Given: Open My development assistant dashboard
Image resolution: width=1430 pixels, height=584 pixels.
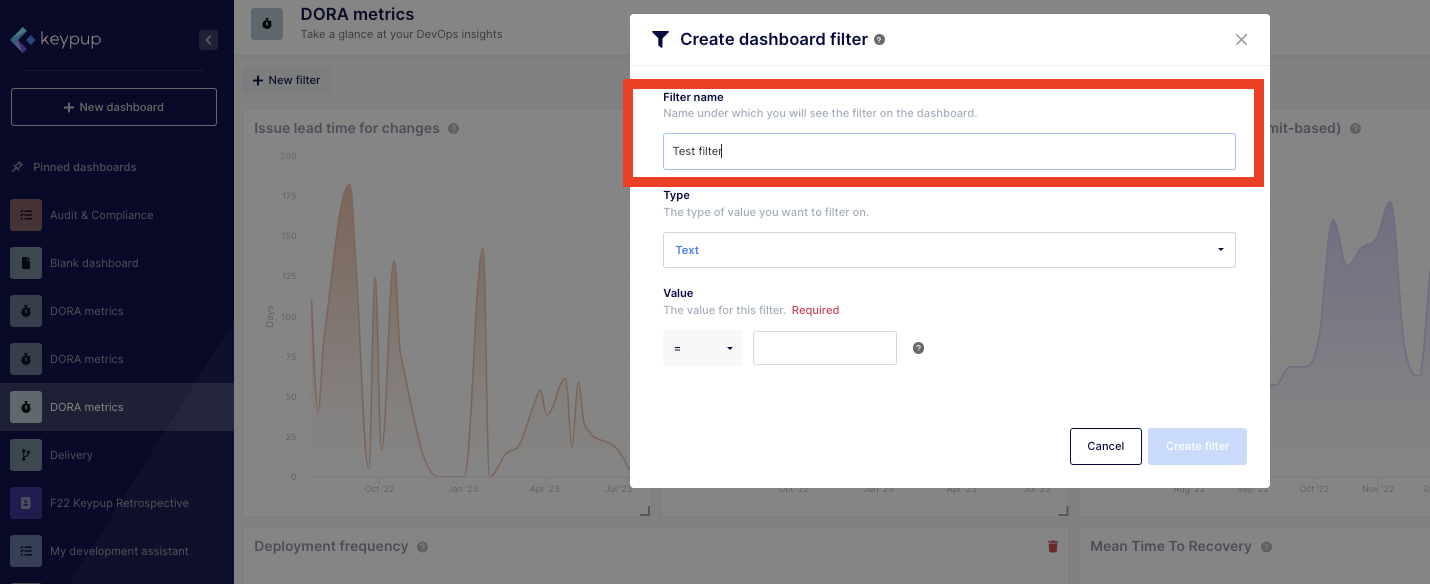Looking at the screenshot, I should pyautogui.click(x=118, y=551).
